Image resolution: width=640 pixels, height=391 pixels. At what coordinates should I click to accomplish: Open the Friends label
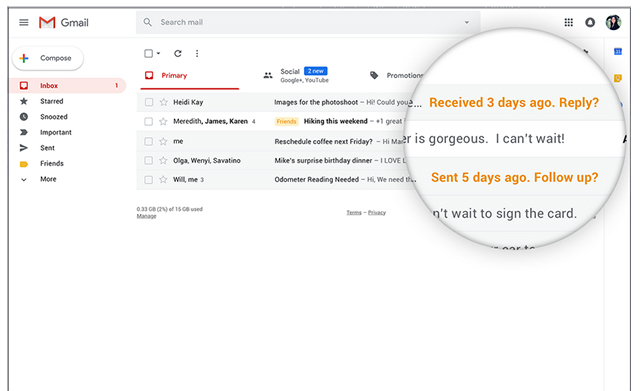coord(52,163)
